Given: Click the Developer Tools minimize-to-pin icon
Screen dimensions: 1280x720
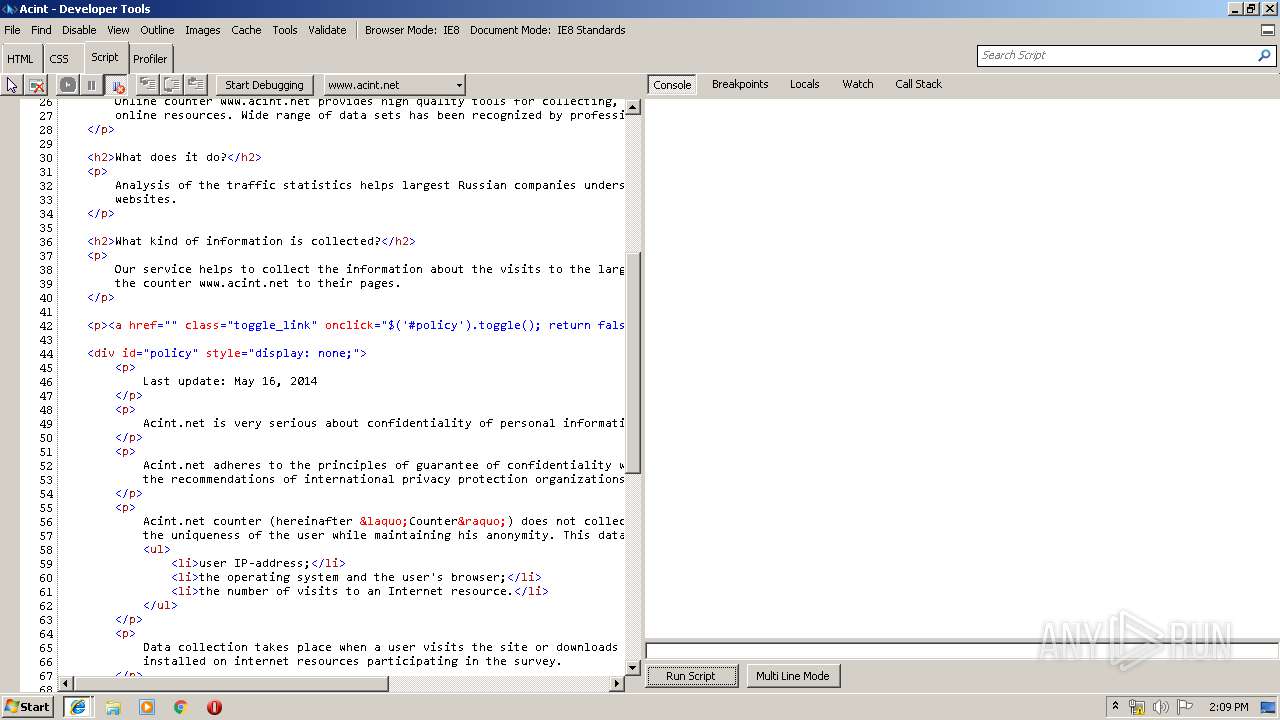Looking at the screenshot, I should pos(1268,30).
